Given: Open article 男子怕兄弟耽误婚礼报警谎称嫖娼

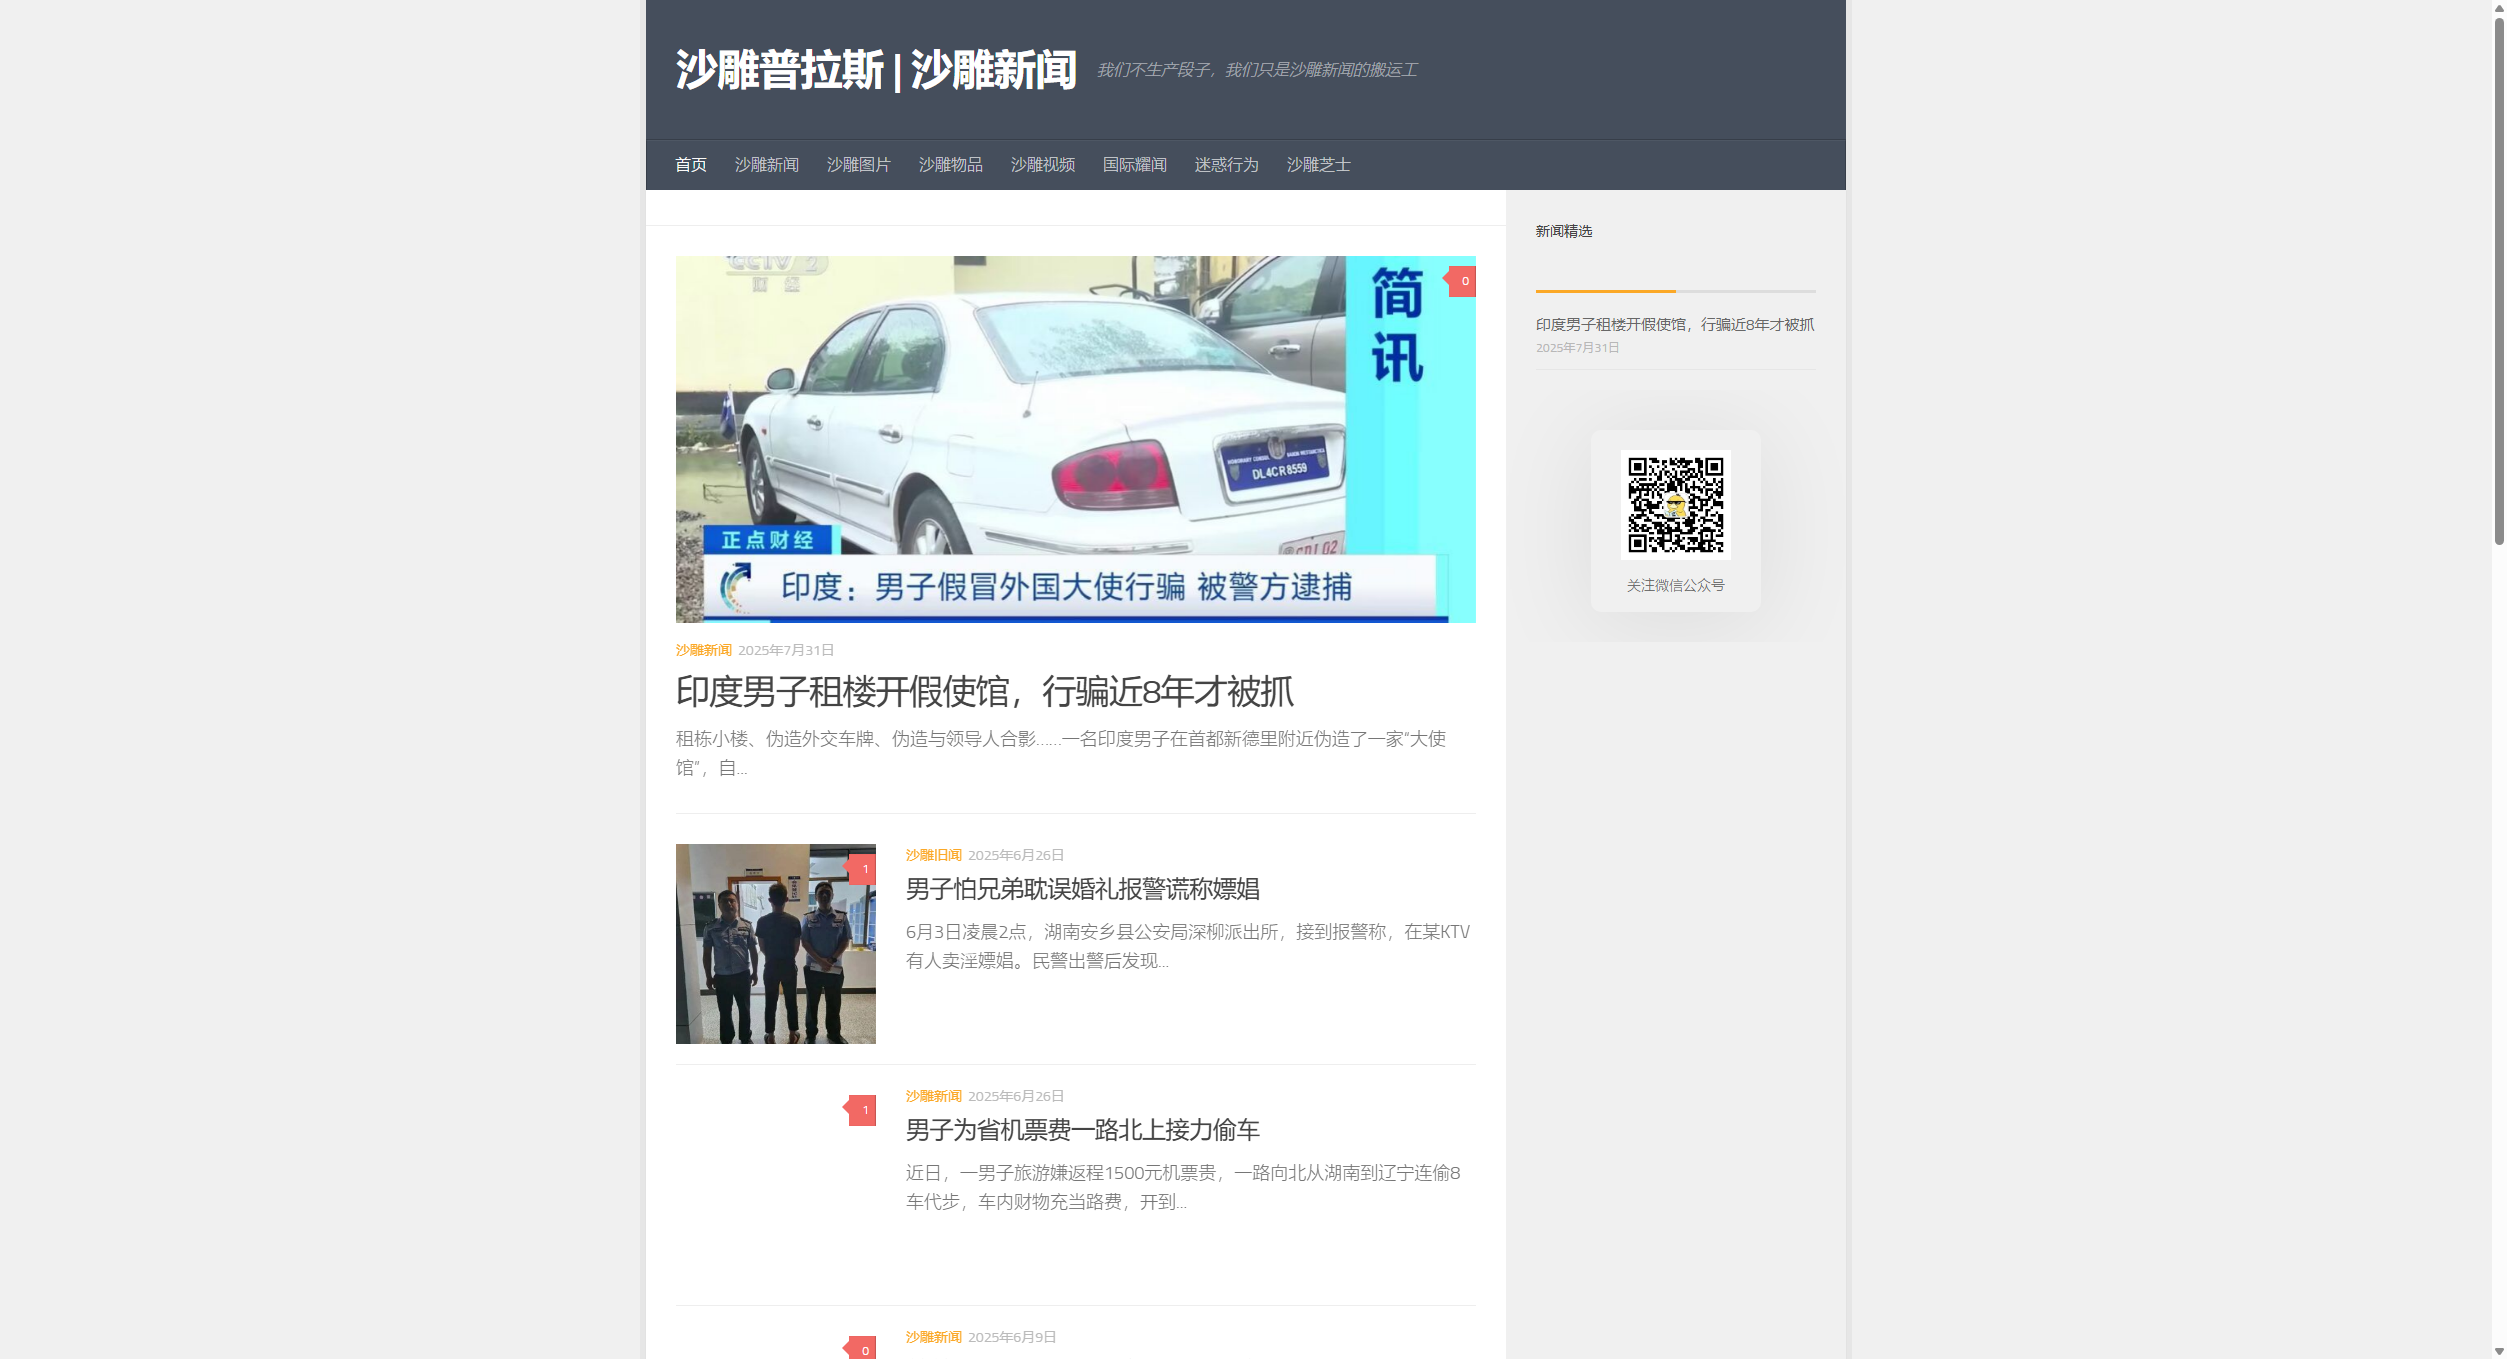Looking at the screenshot, I should 1082,889.
